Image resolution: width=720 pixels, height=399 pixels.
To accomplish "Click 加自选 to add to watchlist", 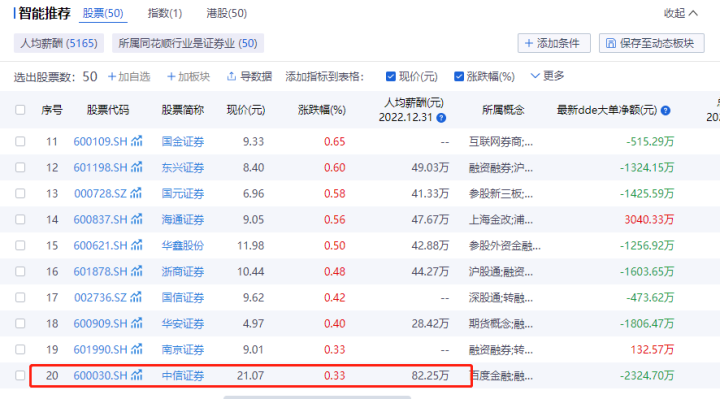I will (129, 76).
